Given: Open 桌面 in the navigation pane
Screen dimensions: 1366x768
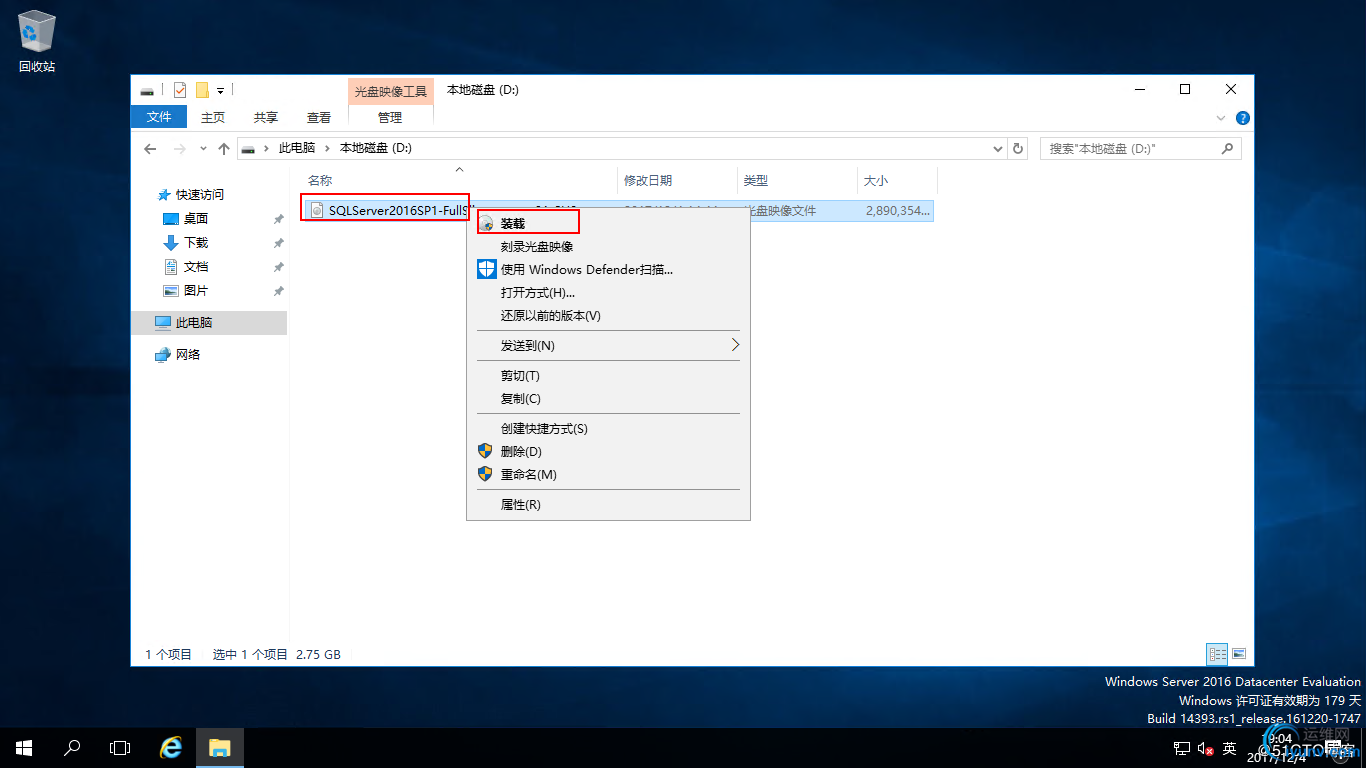Looking at the screenshot, I should click(x=196, y=219).
